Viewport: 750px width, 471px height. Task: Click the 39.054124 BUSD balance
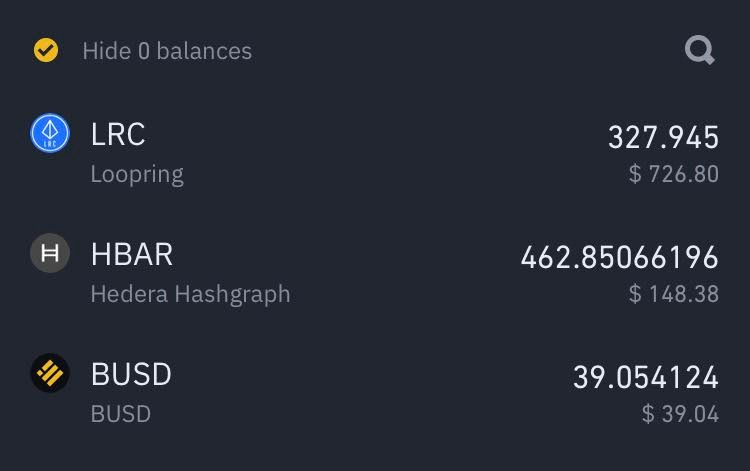tap(646, 377)
